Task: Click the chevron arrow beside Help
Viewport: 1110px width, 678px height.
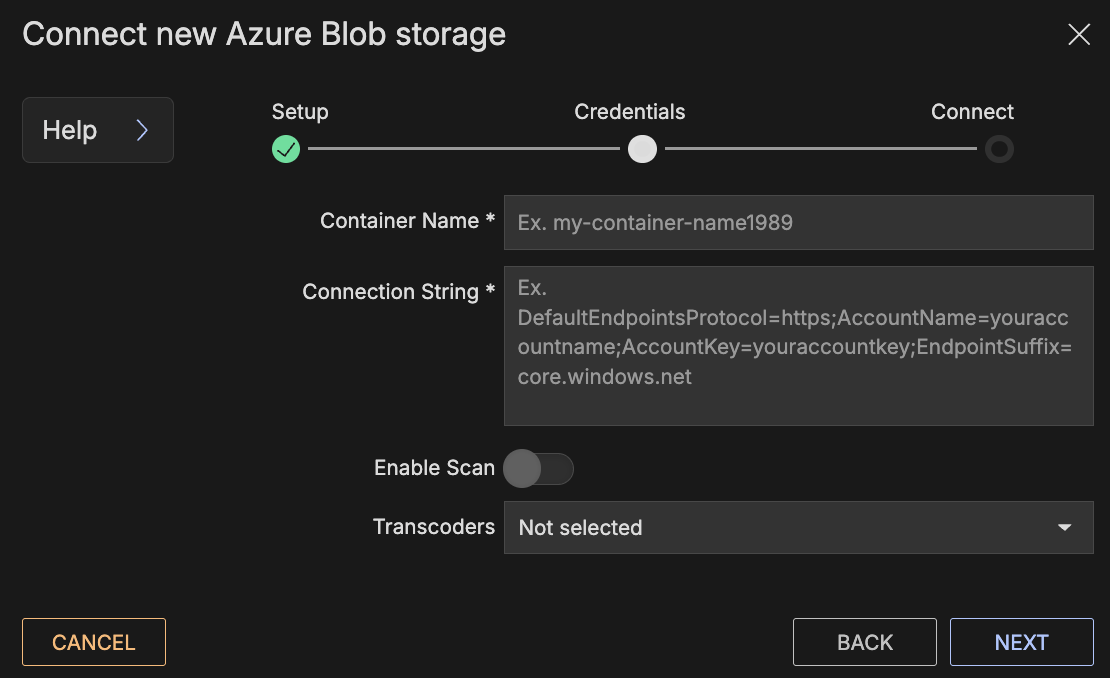Action: click(142, 130)
